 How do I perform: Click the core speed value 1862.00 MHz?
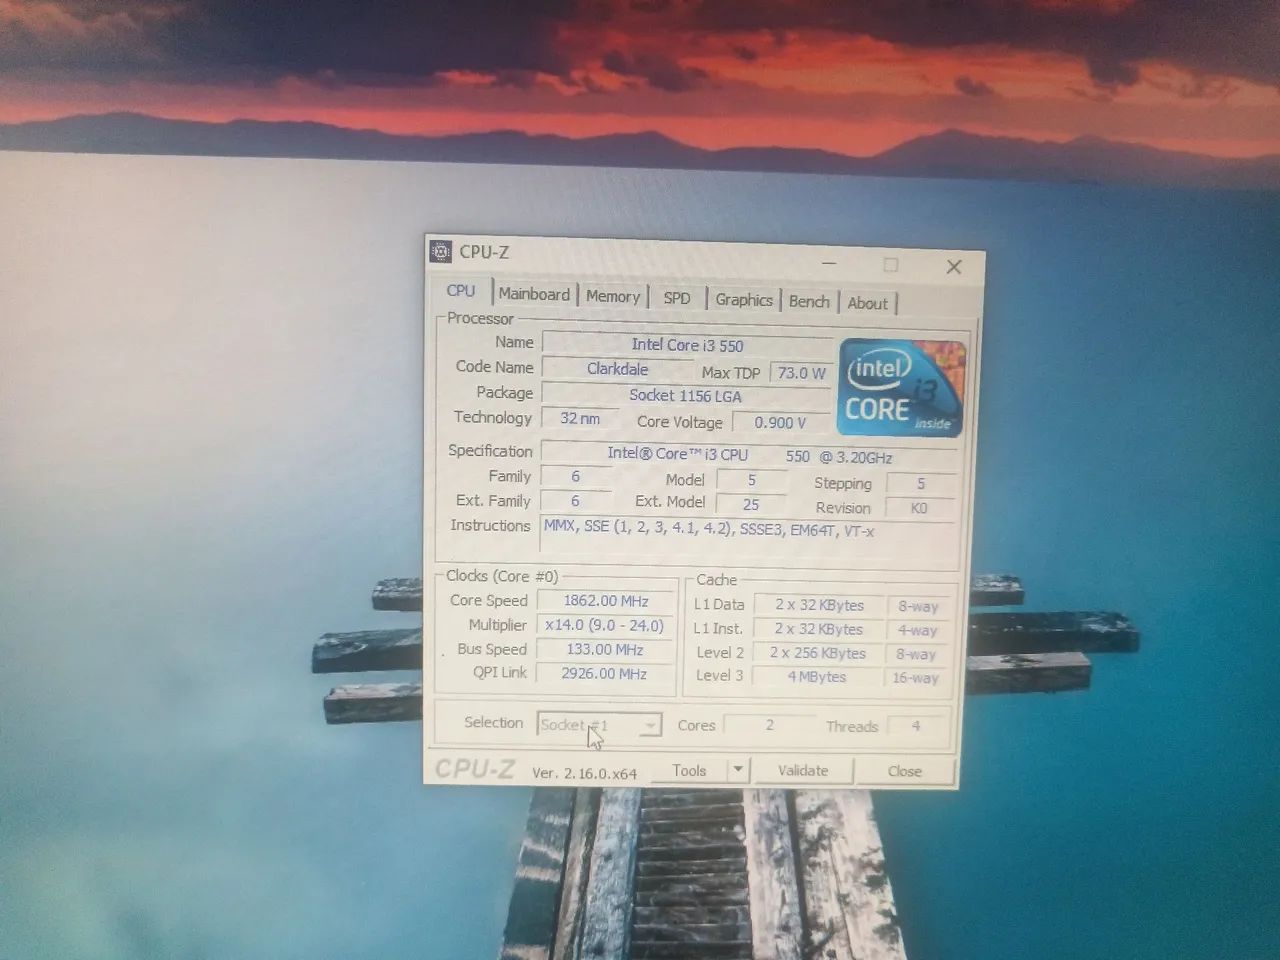[606, 601]
